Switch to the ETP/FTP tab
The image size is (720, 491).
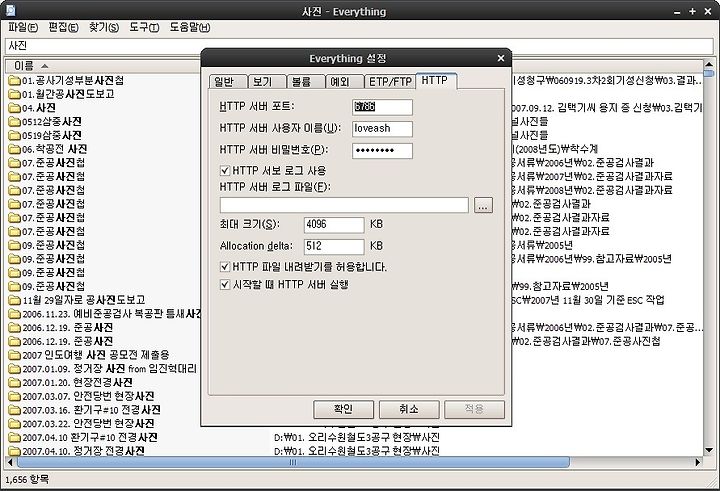390,82
